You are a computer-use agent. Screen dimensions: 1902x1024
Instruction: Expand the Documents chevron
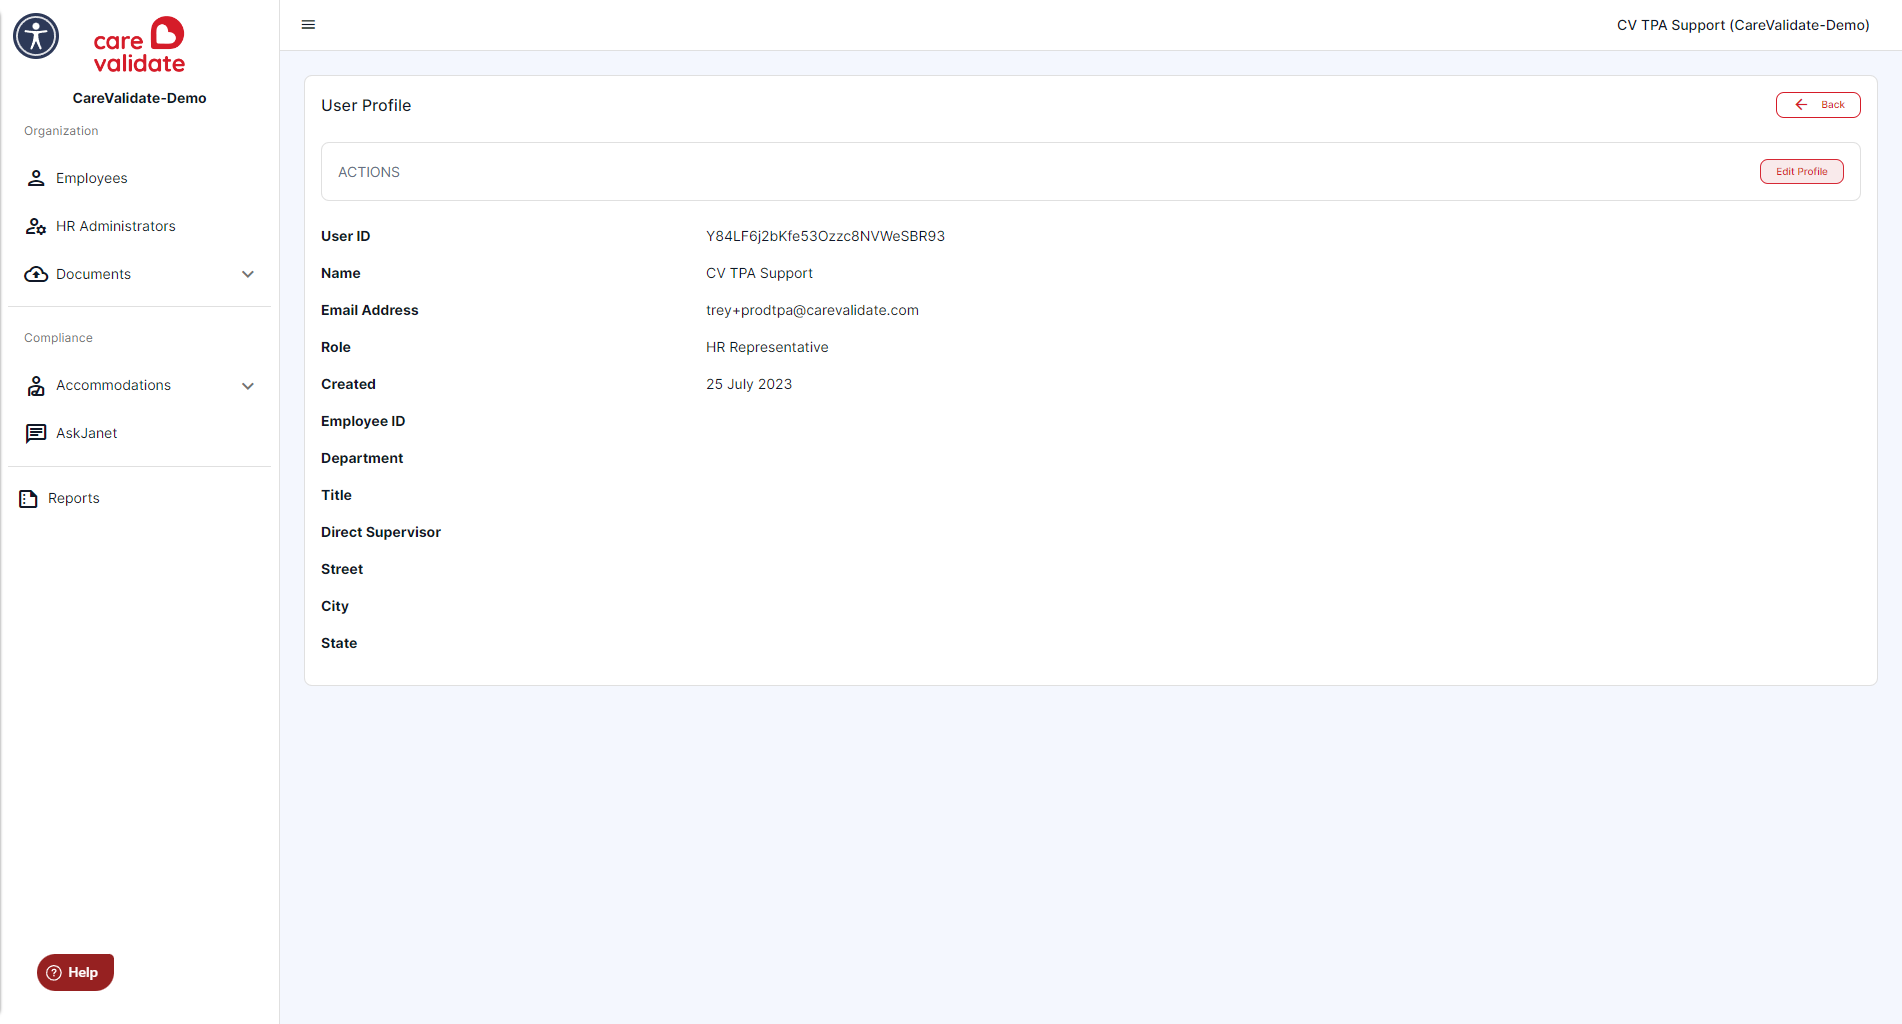[248, 274]
